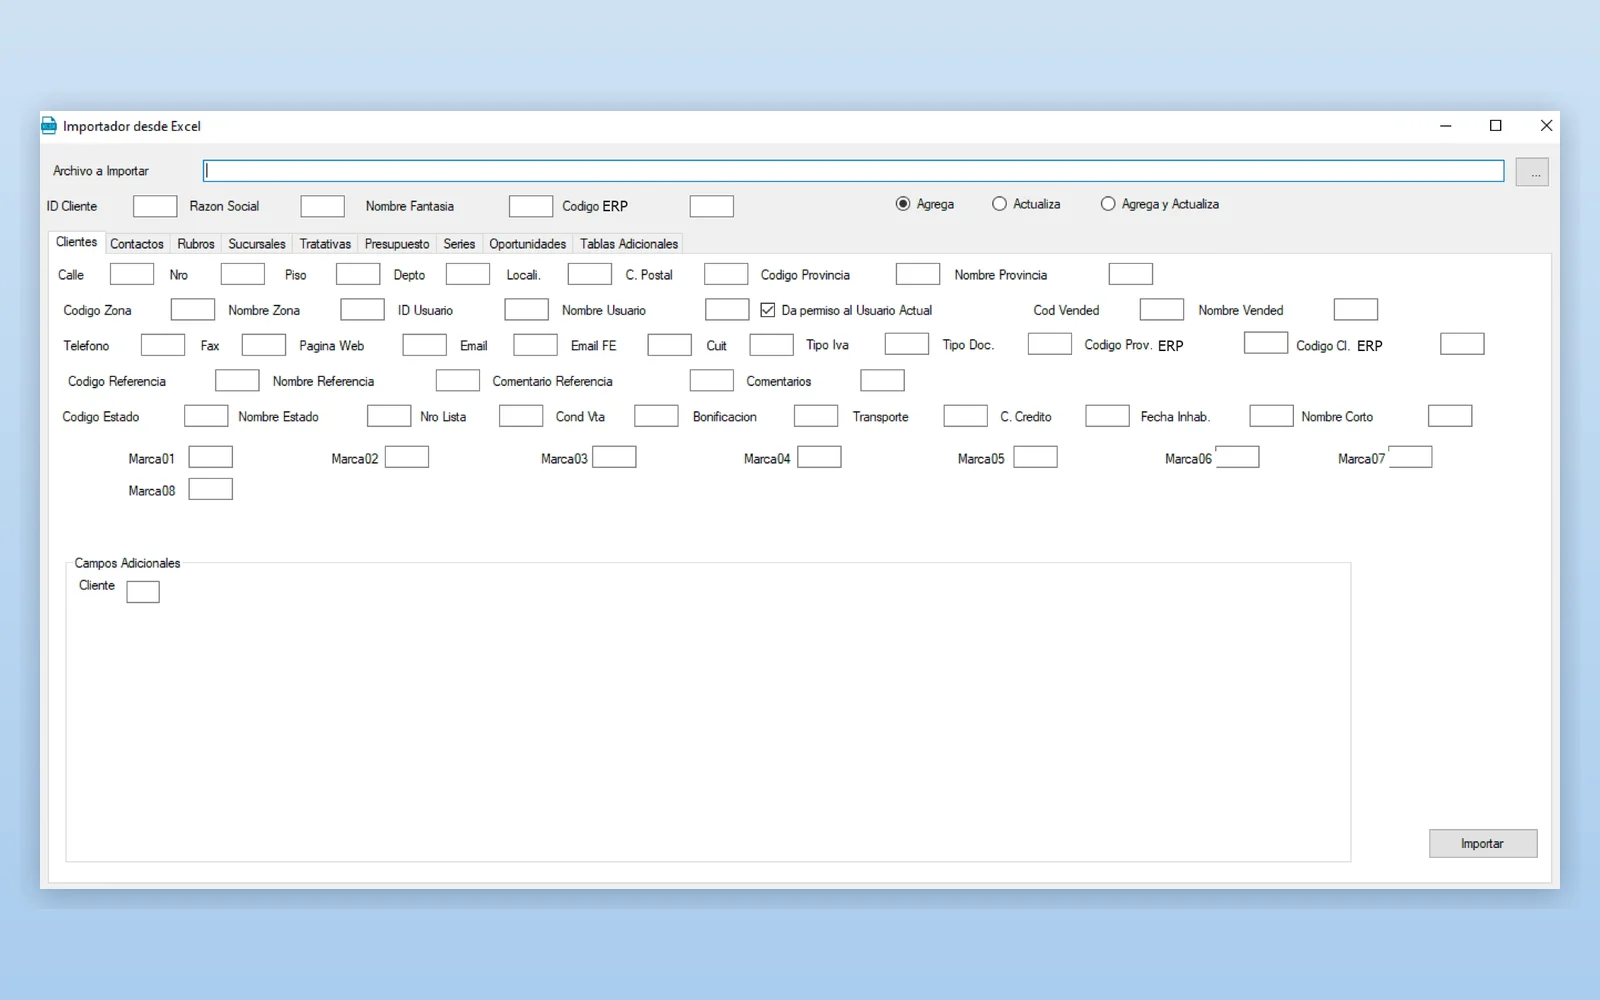Focus the Telefono field
This screenshot has width=1600, height=1000.
163,345
